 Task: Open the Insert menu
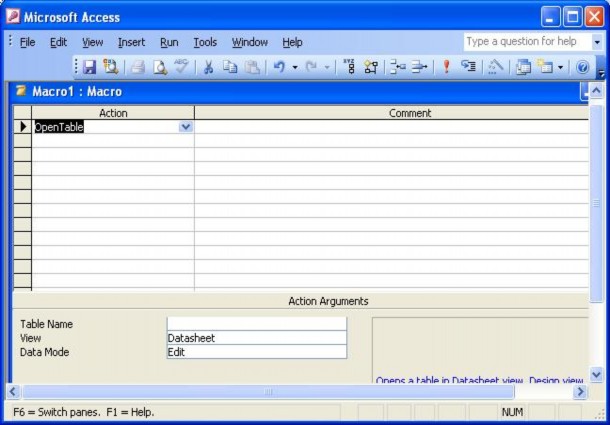[131, 42]
